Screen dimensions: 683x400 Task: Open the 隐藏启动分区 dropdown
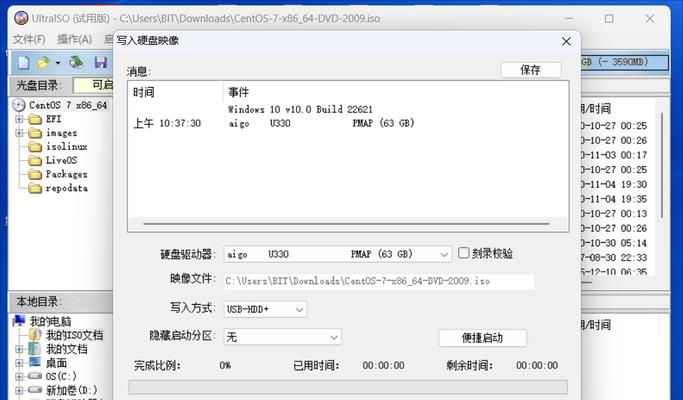point(334,337)
